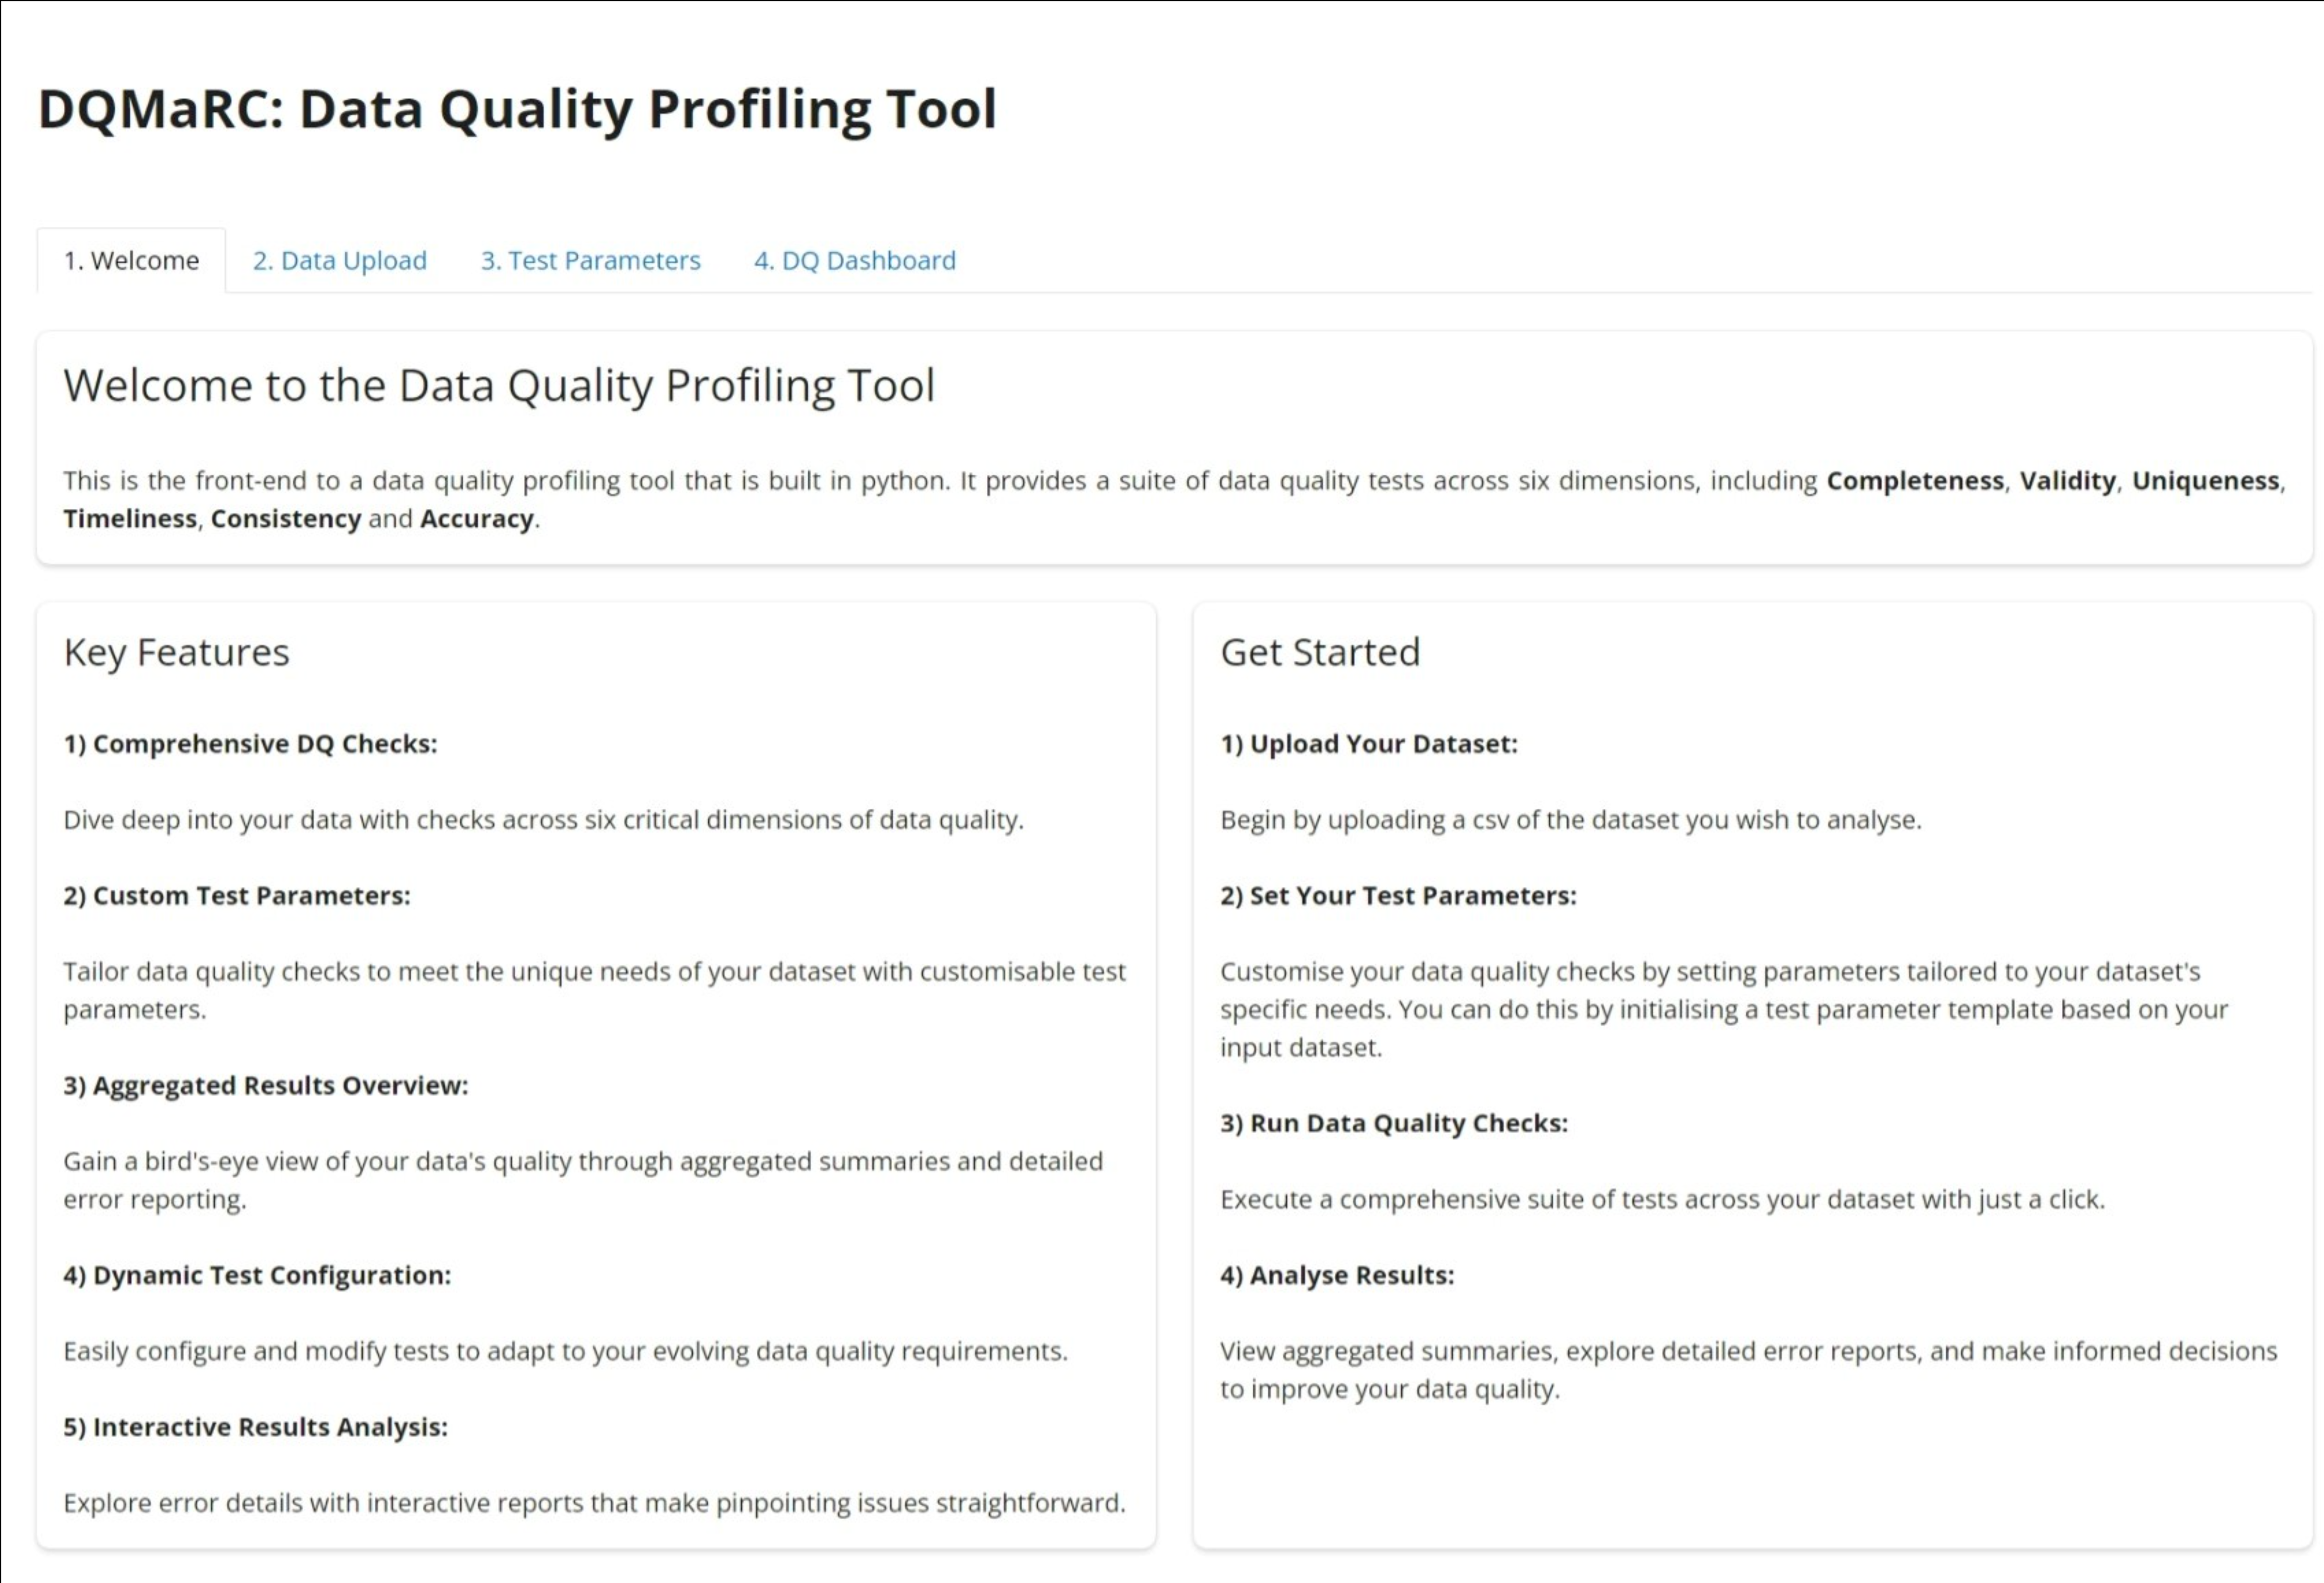Click the DQMaRC: Data Quality Profiling Tool title
Viewport: 2324px width, 1583px height.
click(x=517, y=109)
